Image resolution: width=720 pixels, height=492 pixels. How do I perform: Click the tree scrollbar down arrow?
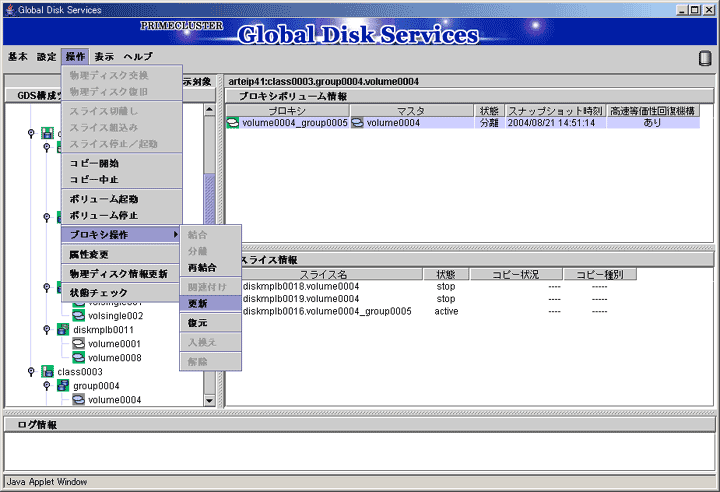(x=209, y=401)
